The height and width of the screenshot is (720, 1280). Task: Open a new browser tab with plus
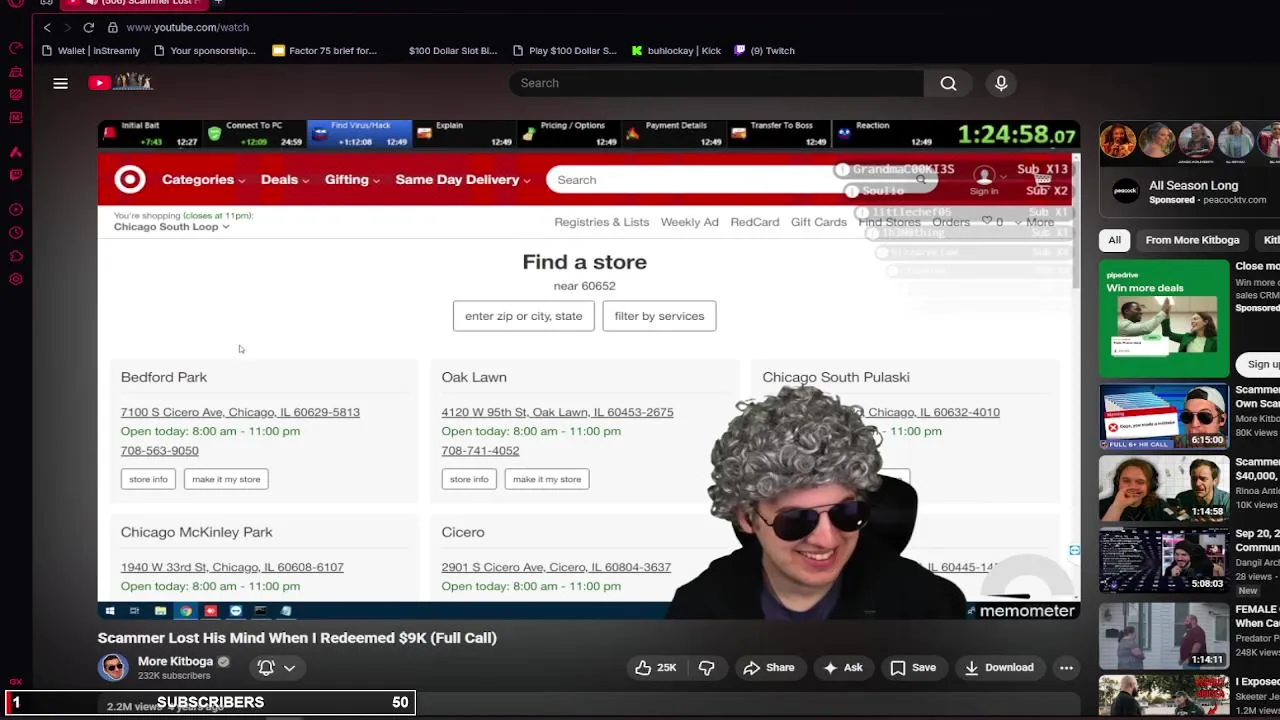[218, 3]
